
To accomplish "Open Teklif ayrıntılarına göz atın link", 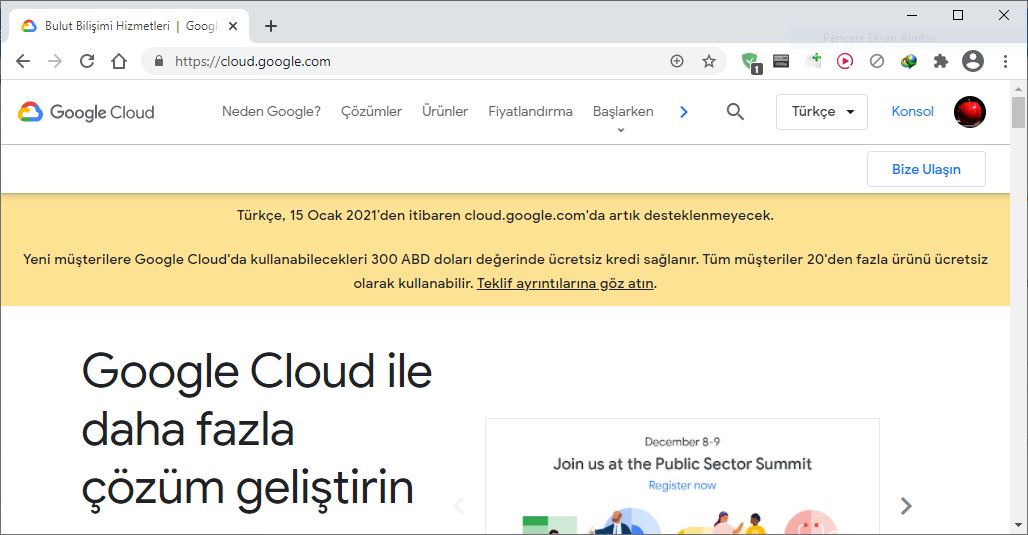I will pyautogui.click(x=565, y=283).
